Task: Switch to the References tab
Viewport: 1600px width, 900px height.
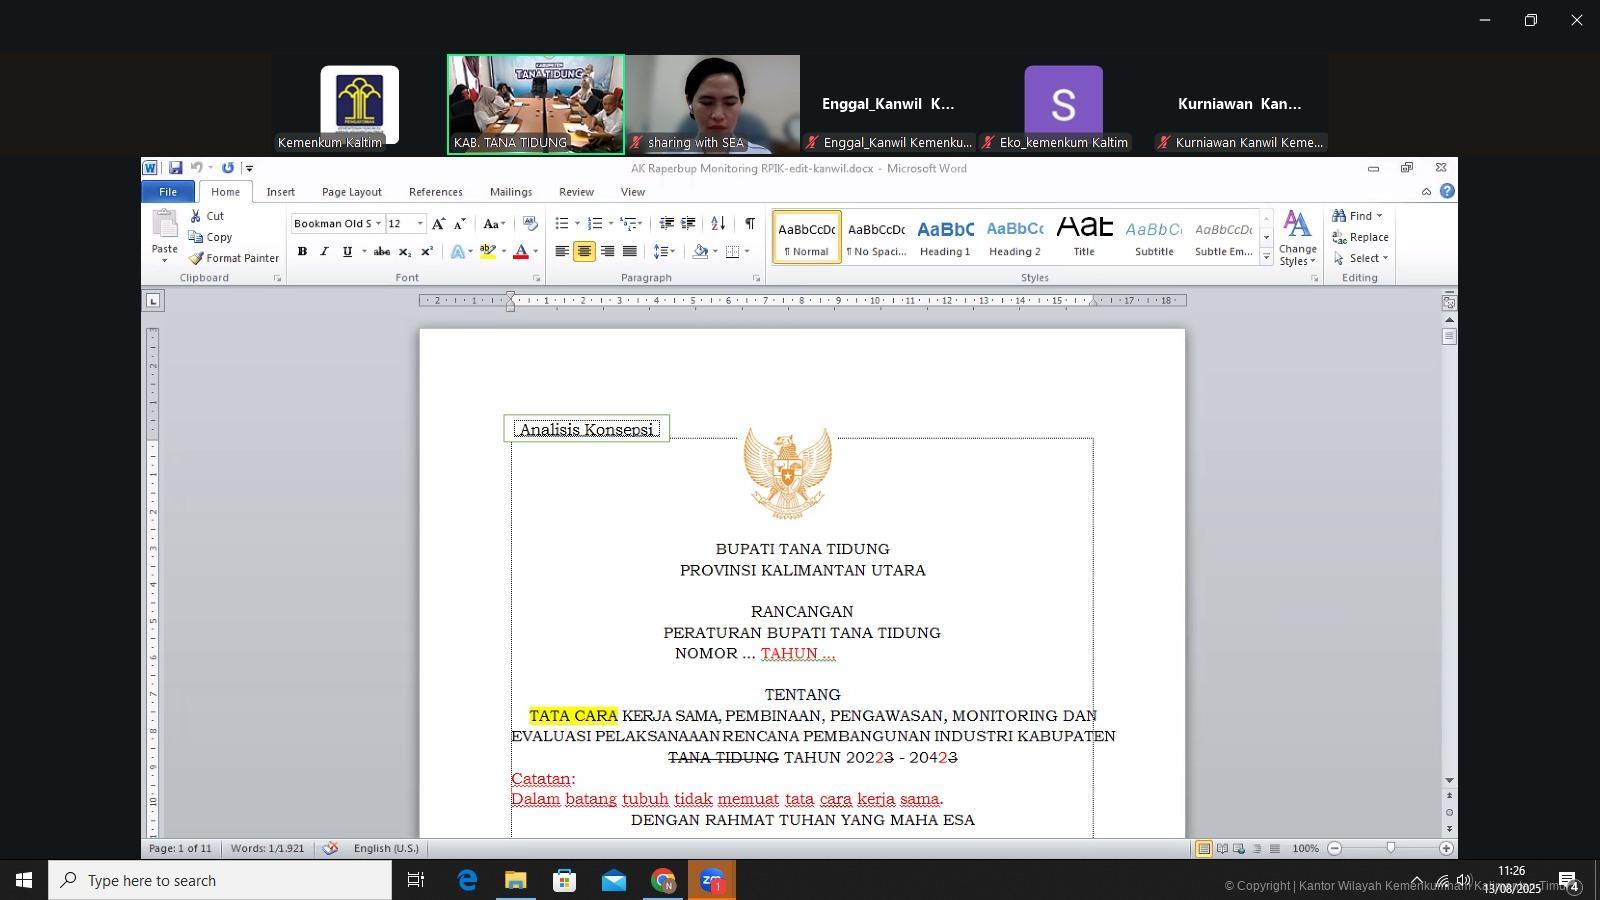Action: (x=436, y=192)
